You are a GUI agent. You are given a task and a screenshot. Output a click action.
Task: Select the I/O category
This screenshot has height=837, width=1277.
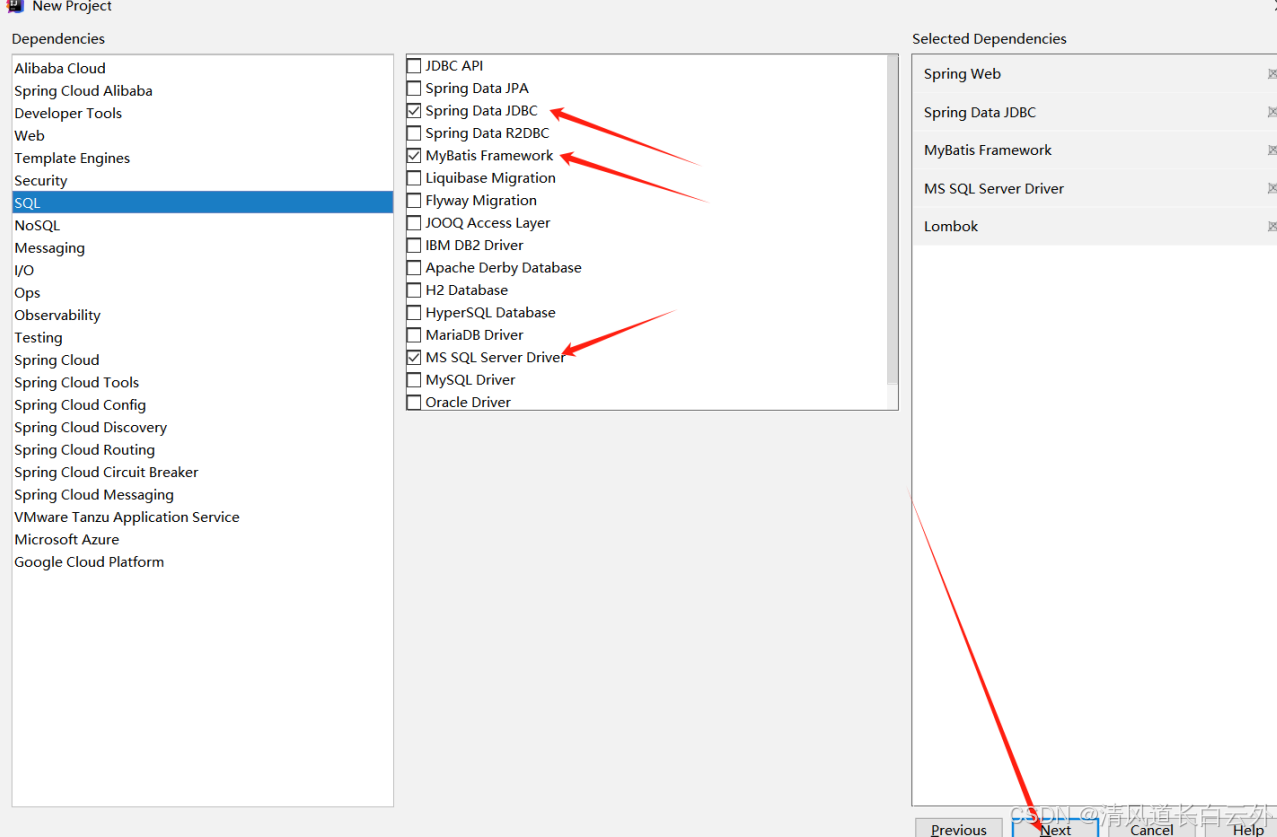203,270
